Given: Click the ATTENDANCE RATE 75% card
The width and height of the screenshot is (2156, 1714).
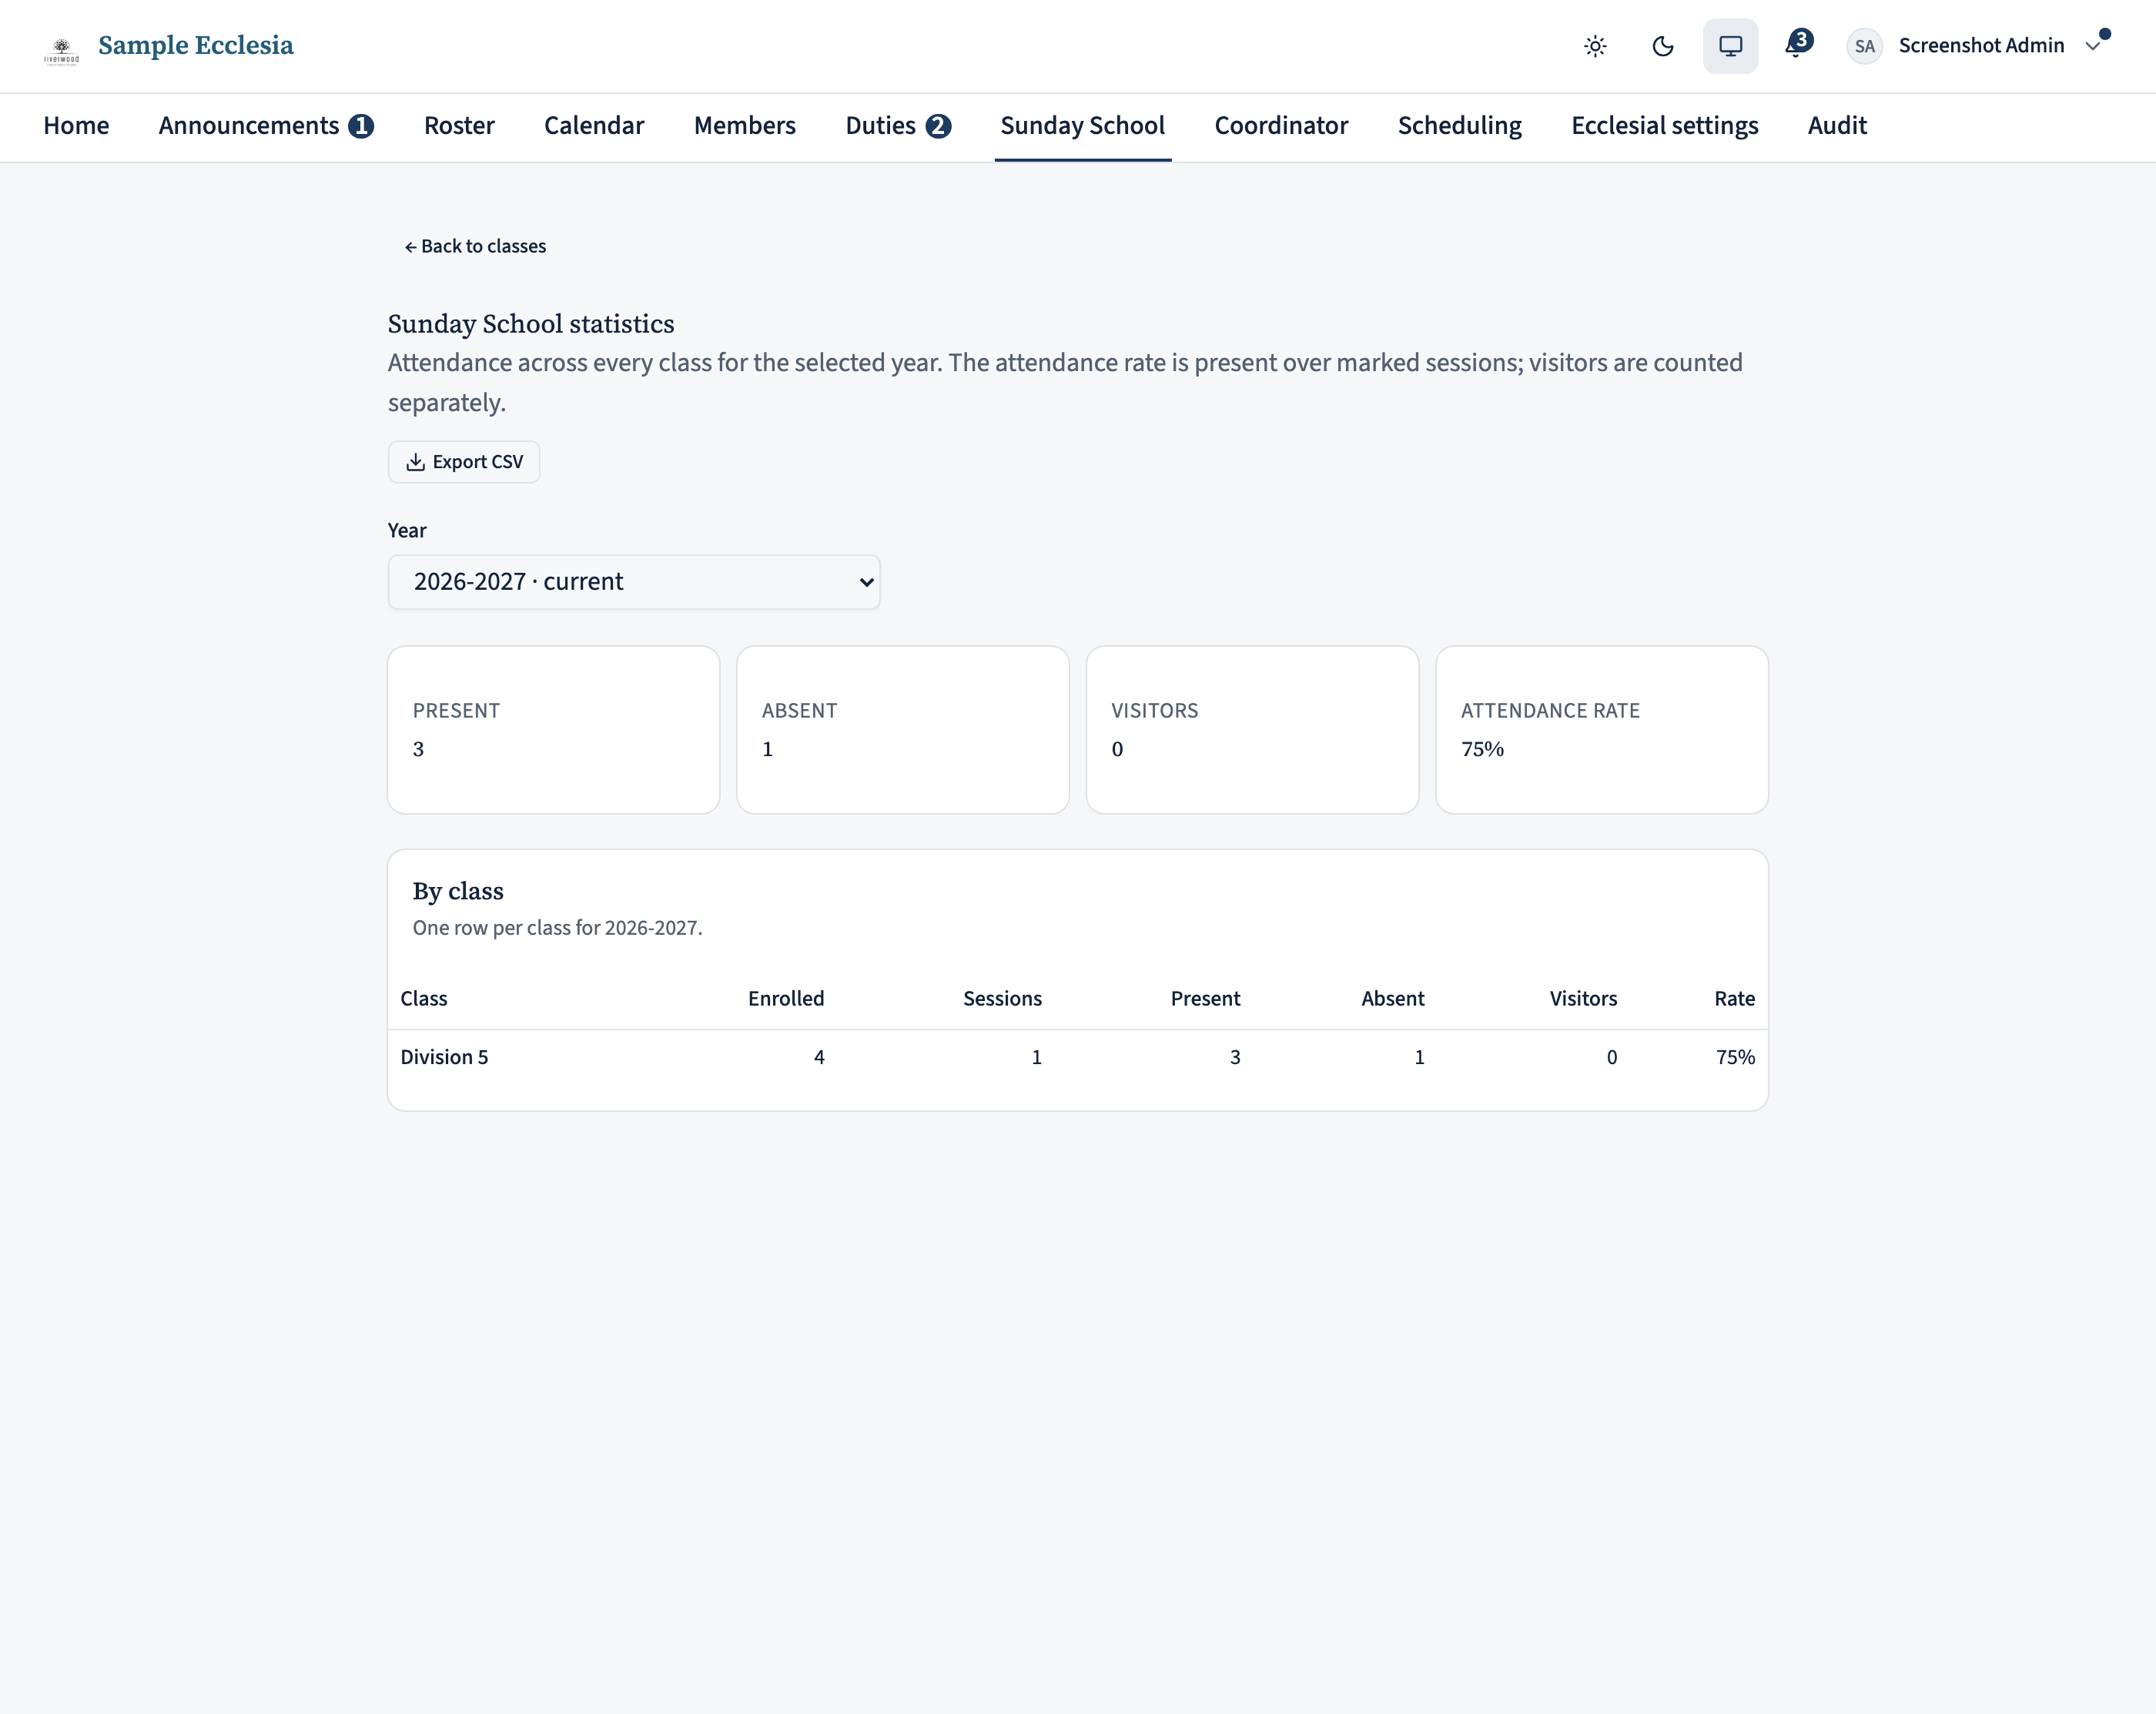Looking at the screenshot, I should click(1601, 730).
